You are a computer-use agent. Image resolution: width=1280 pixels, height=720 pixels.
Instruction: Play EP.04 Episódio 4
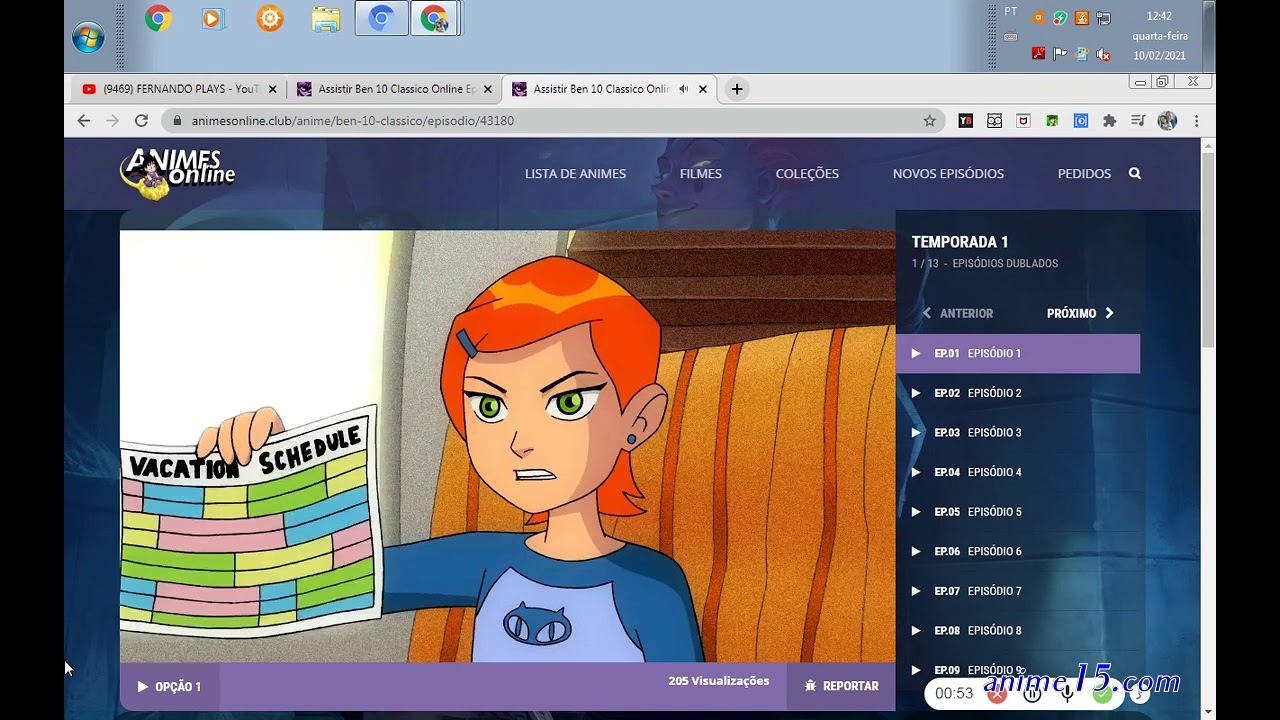1018,472
